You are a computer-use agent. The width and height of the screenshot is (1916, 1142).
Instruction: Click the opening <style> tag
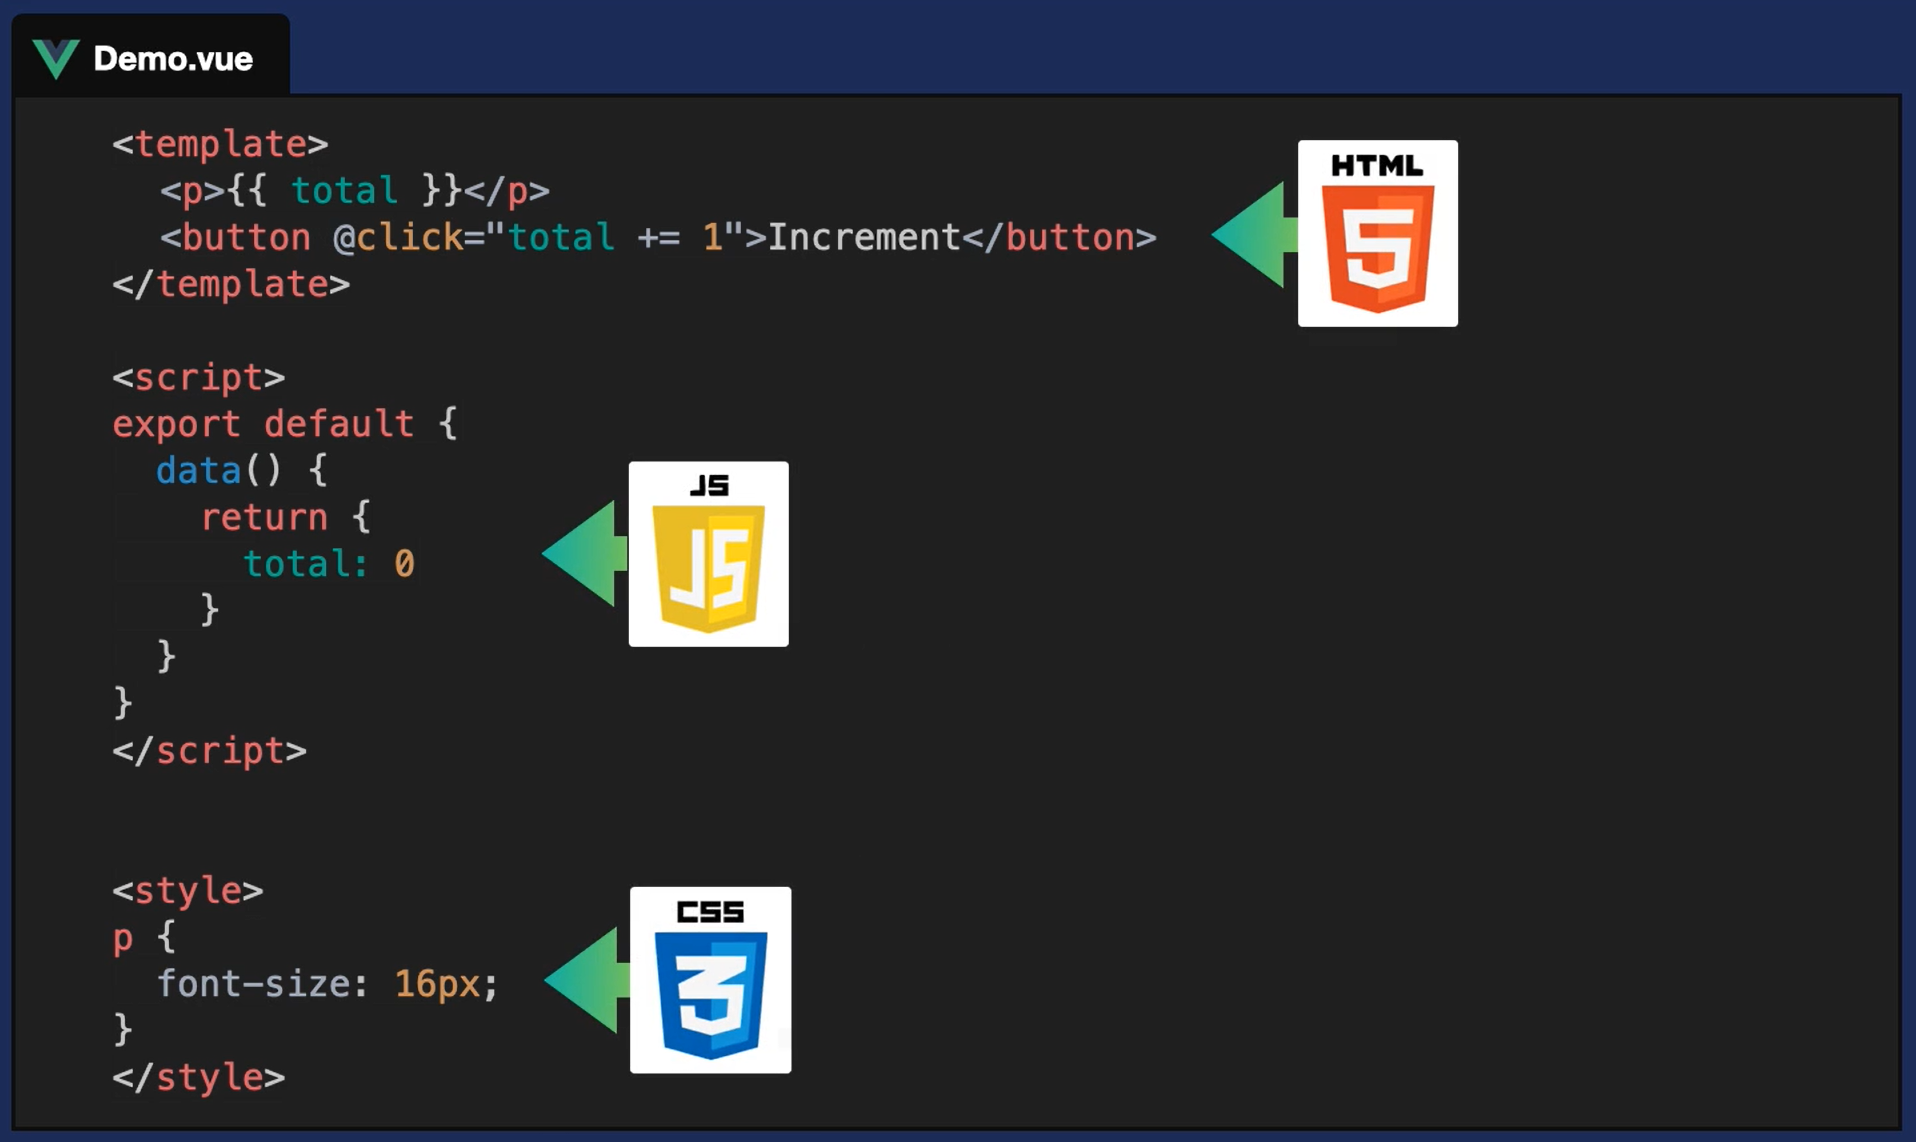[187, 890]
